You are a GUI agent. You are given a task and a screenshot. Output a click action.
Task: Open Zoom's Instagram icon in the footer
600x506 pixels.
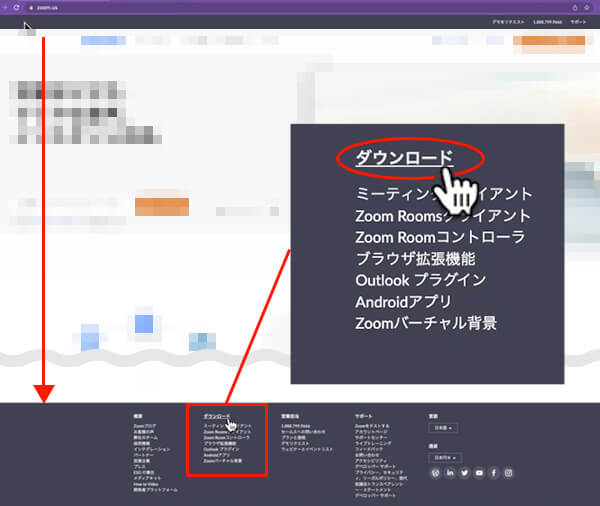pyautogui.click(x=508, y=473)
